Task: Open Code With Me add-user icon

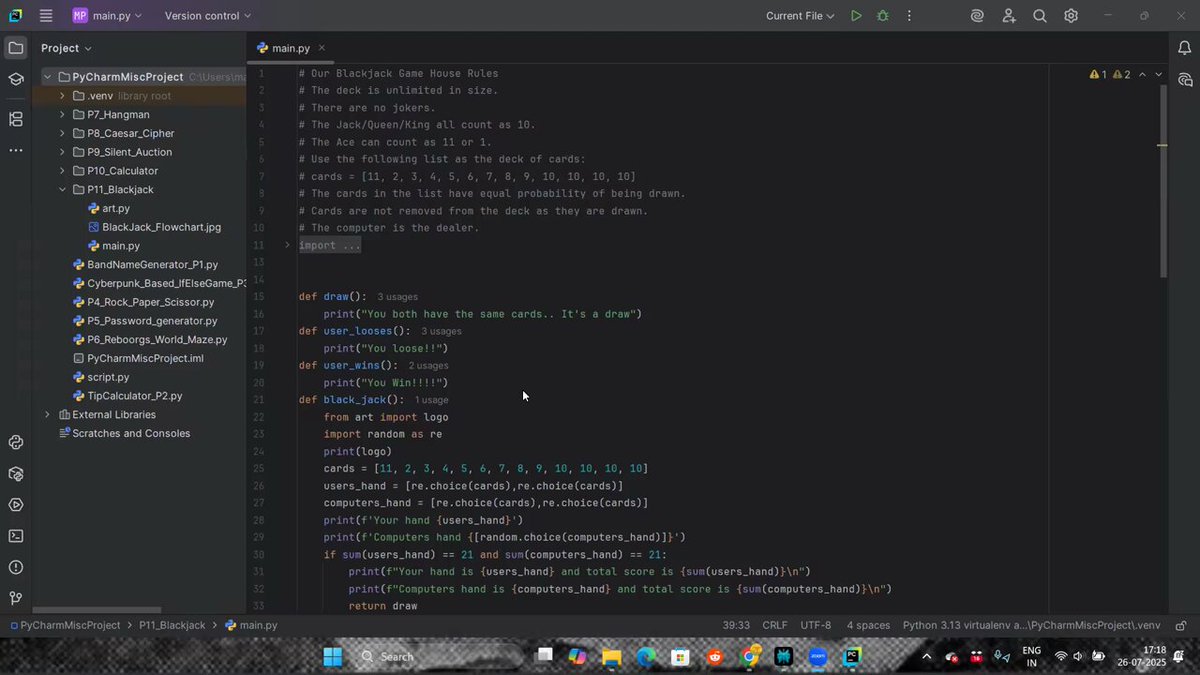Action: click(1008, 16)
